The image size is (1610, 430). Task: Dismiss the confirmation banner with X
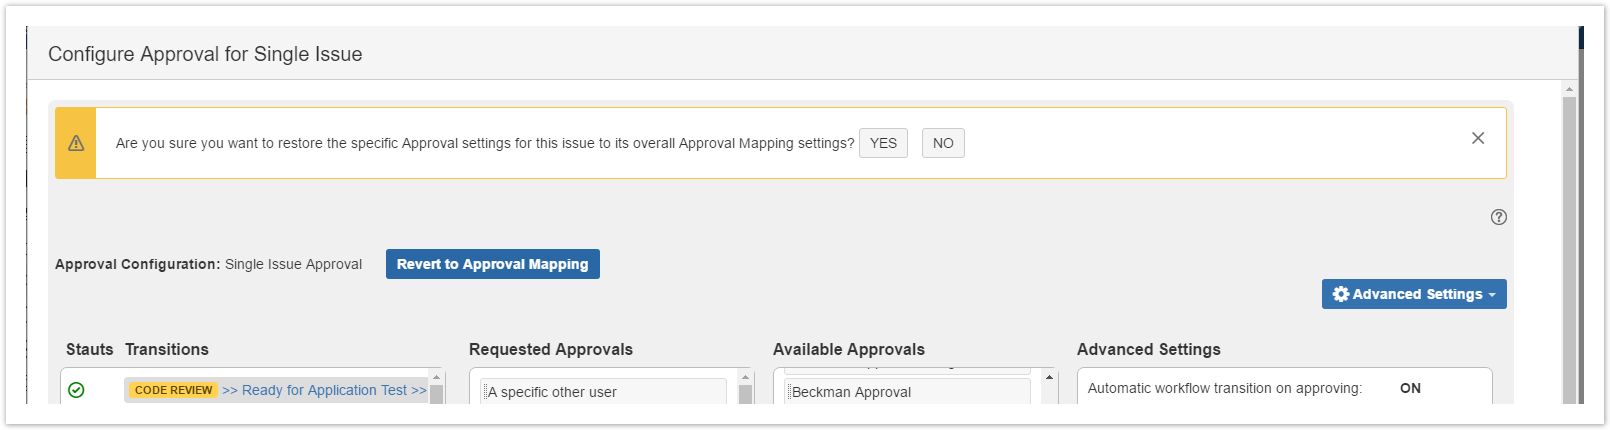coord(1478,138)
